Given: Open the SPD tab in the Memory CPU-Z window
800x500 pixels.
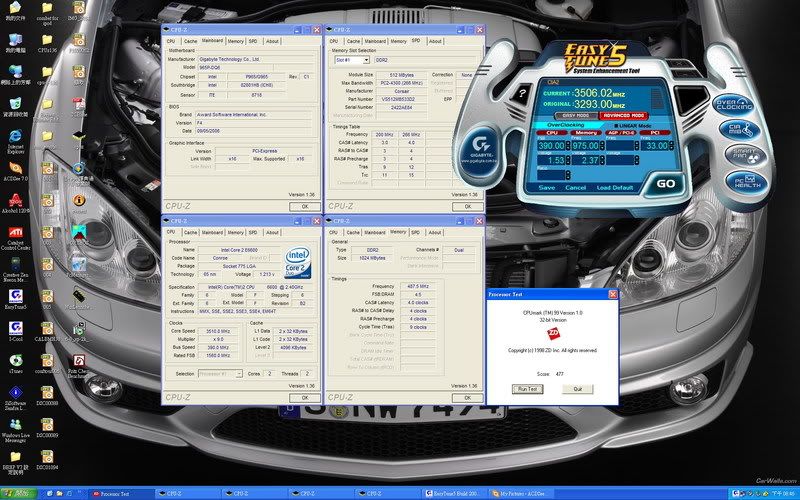Looking at the screenshot, I should tap(415, 233).
